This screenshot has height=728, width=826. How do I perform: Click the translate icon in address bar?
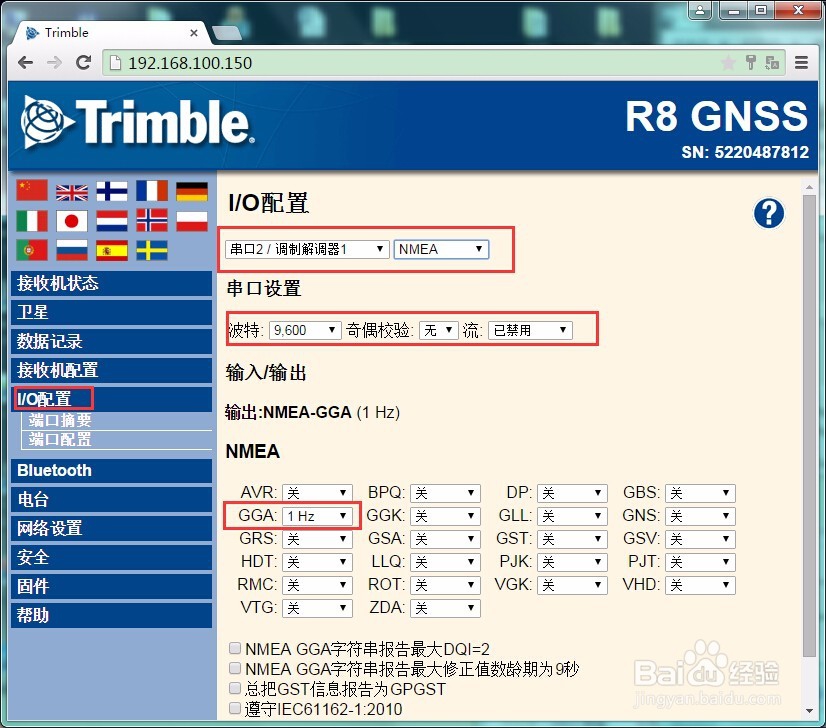click(x=772, y=63)
